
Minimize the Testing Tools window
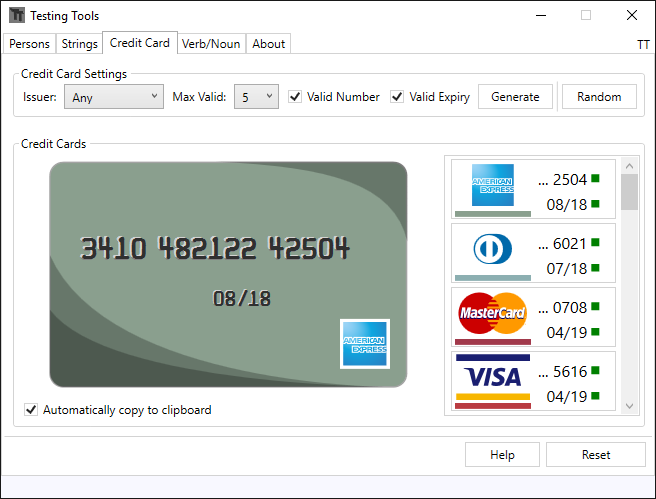pos(541,15)
